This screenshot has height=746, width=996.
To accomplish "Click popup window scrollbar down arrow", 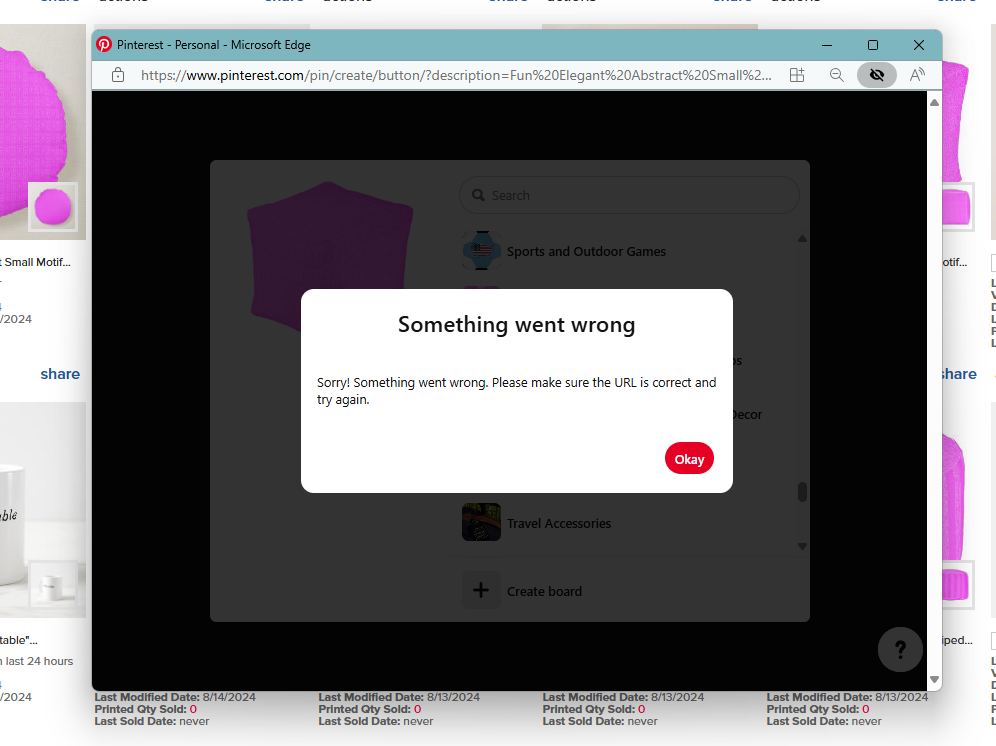I will pos(934,679).
